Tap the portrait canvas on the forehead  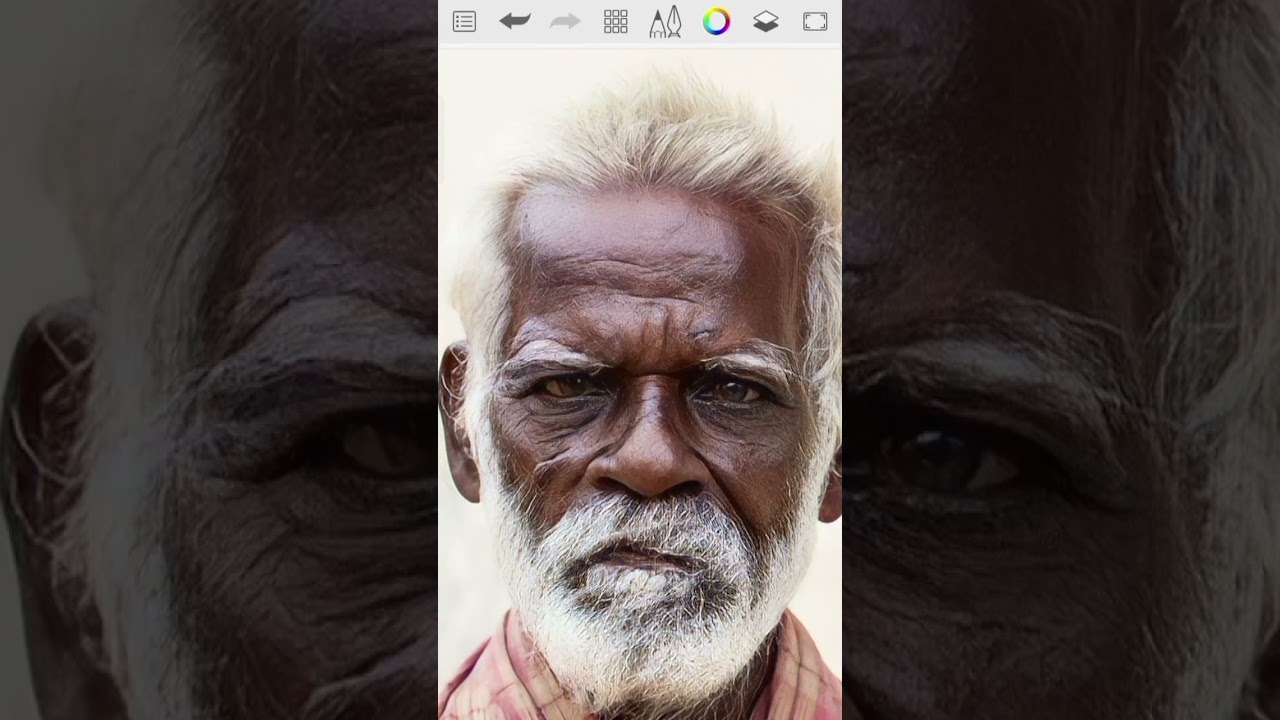point(640,240)
